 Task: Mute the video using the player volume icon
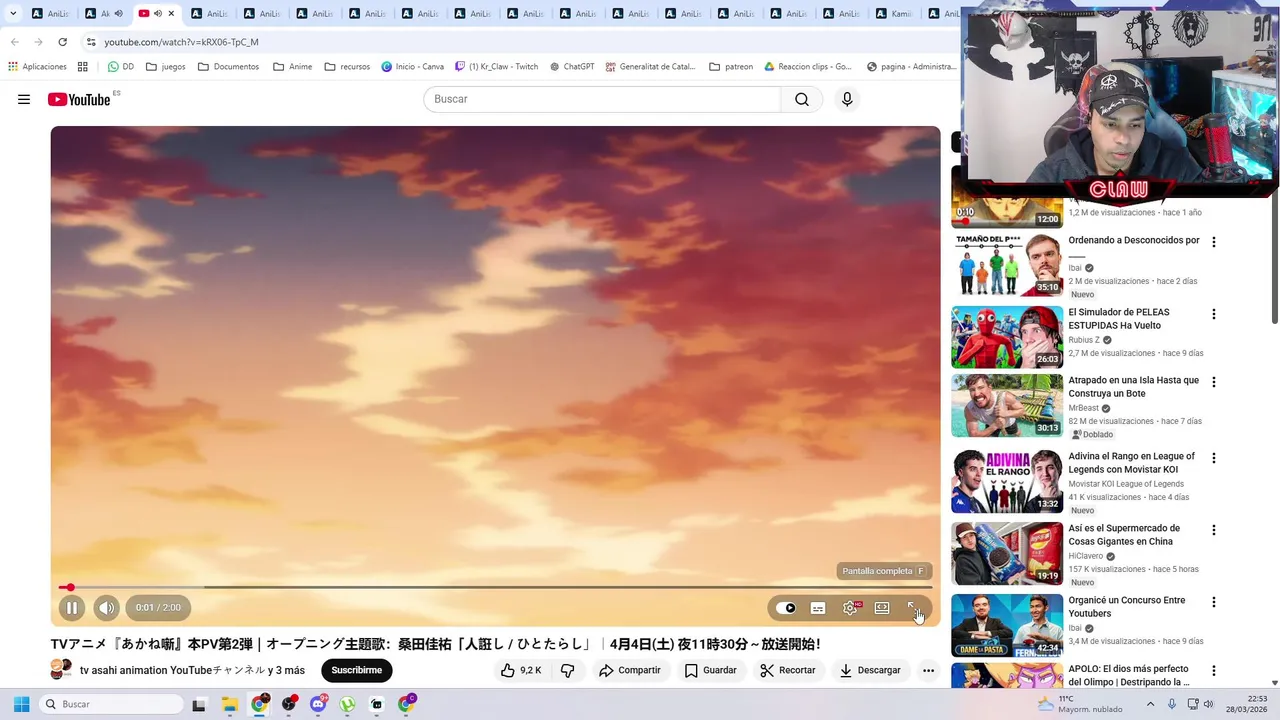click(x=106, y=607)
